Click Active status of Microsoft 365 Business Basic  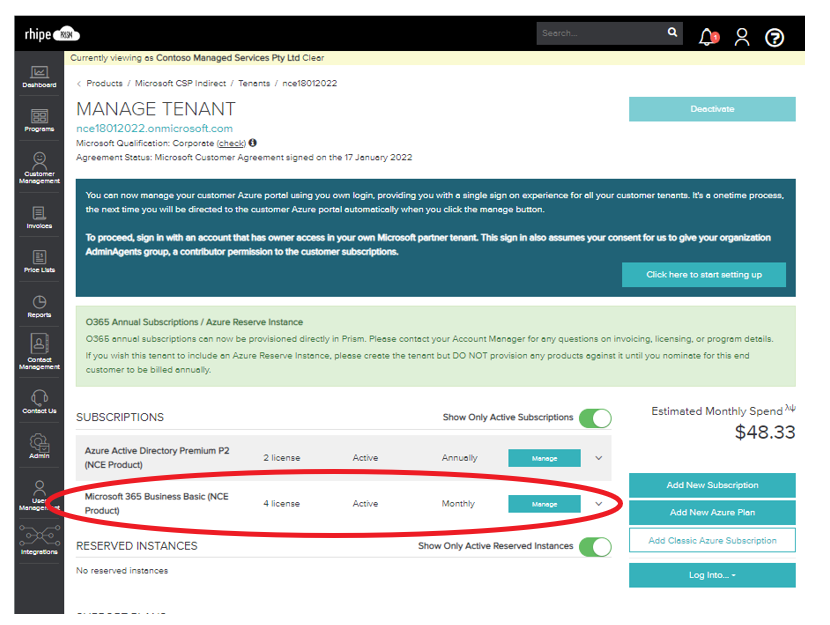coord(365,504)
